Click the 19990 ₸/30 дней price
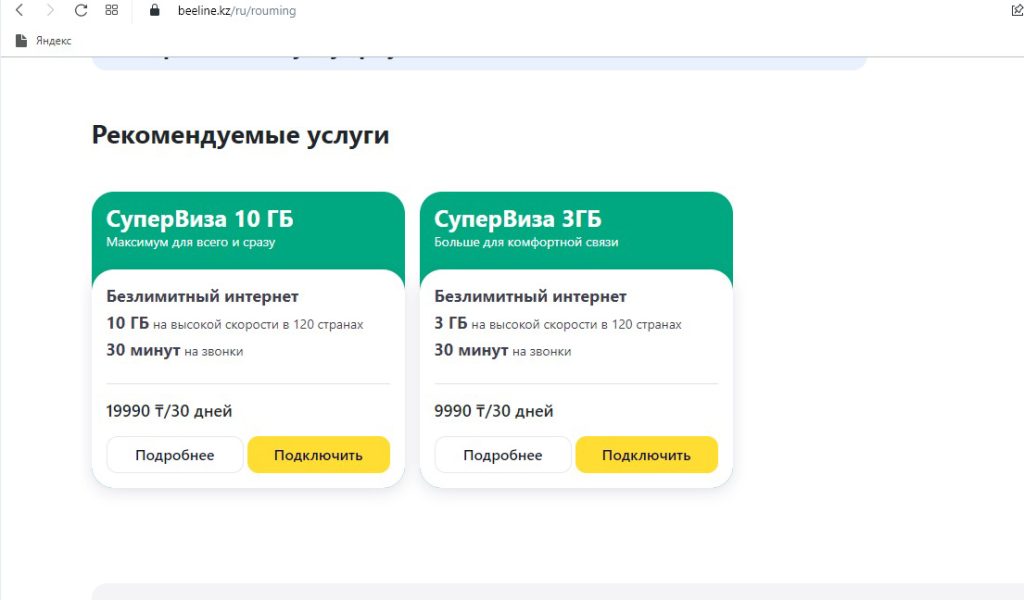 pyautogui.click(x=169, y=411)
